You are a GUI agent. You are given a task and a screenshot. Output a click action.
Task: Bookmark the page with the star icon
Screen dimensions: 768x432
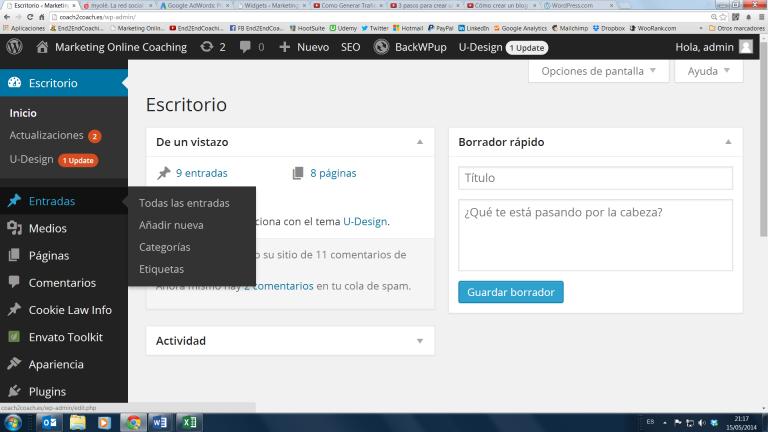pos(723,17)
